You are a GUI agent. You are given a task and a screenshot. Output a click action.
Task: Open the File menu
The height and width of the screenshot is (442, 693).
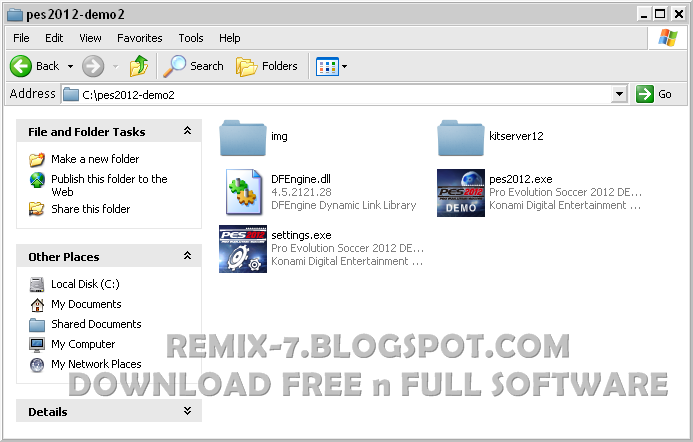pyautogui.click(x=21, y=38)
